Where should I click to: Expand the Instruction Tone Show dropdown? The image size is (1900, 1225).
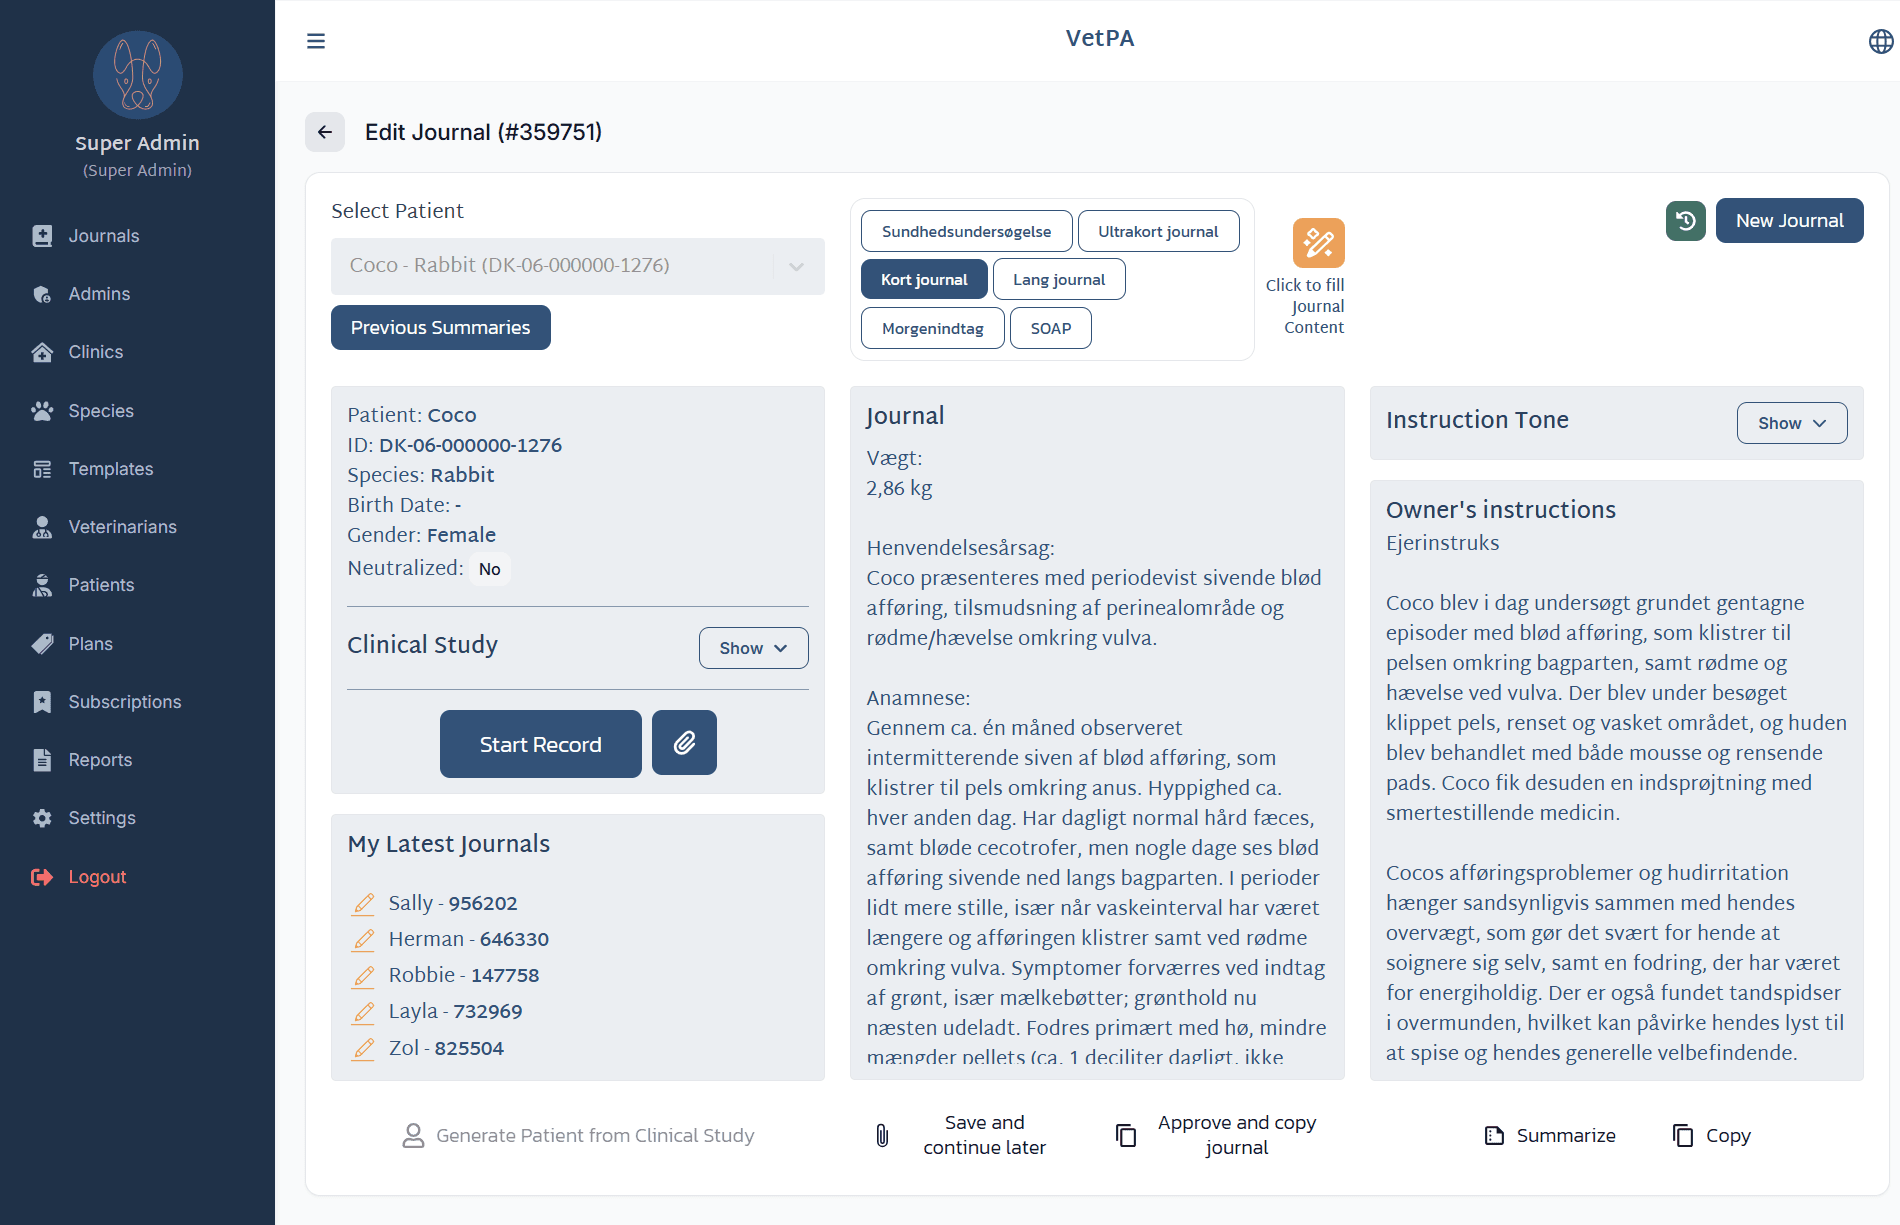(x=1791, y=422)
